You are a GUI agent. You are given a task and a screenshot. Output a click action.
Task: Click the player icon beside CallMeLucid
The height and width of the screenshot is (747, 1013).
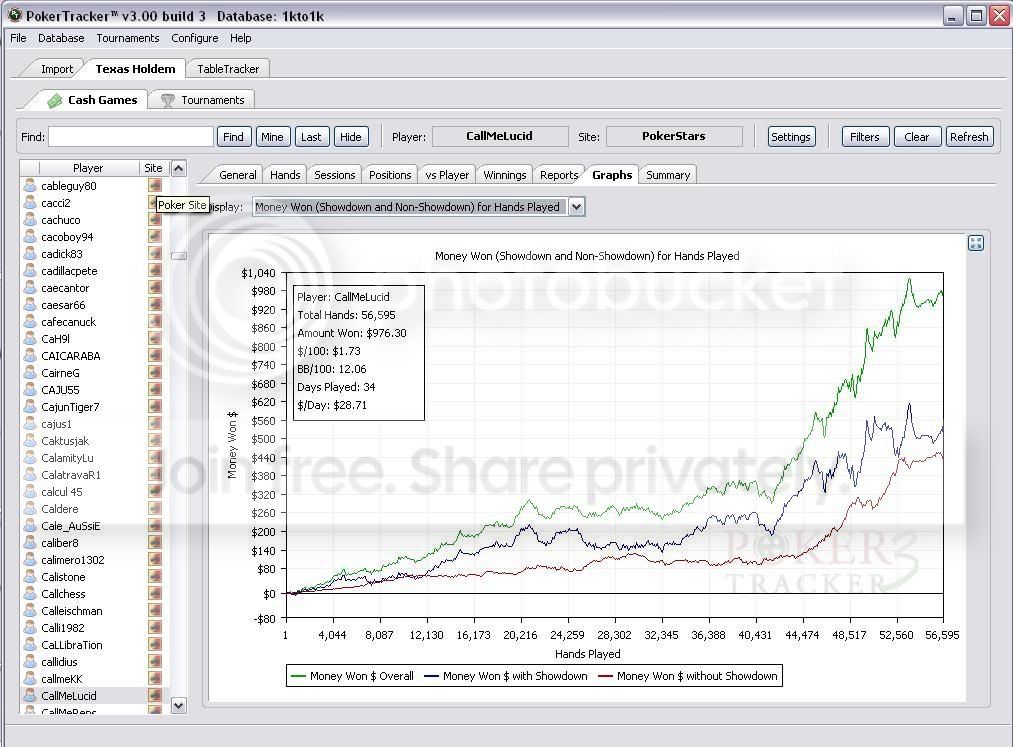(x=30, y=695)
